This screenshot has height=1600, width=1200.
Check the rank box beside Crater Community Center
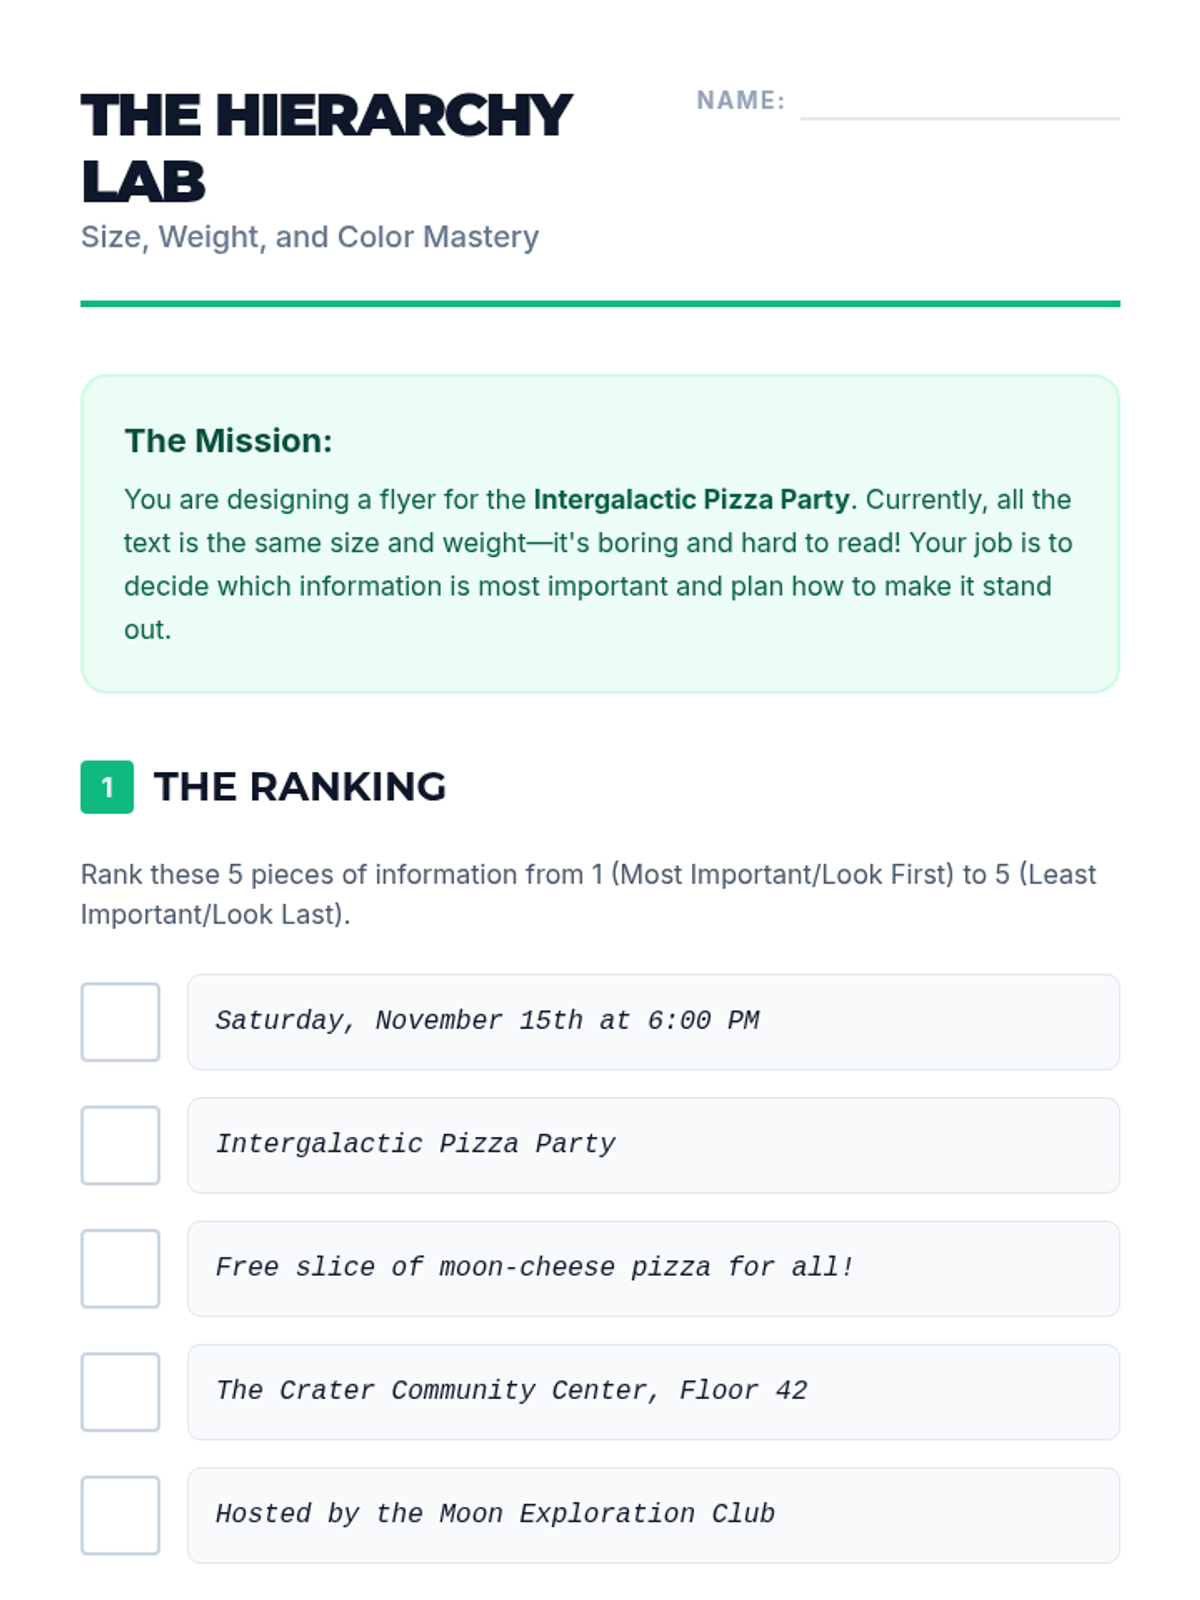120,1392
